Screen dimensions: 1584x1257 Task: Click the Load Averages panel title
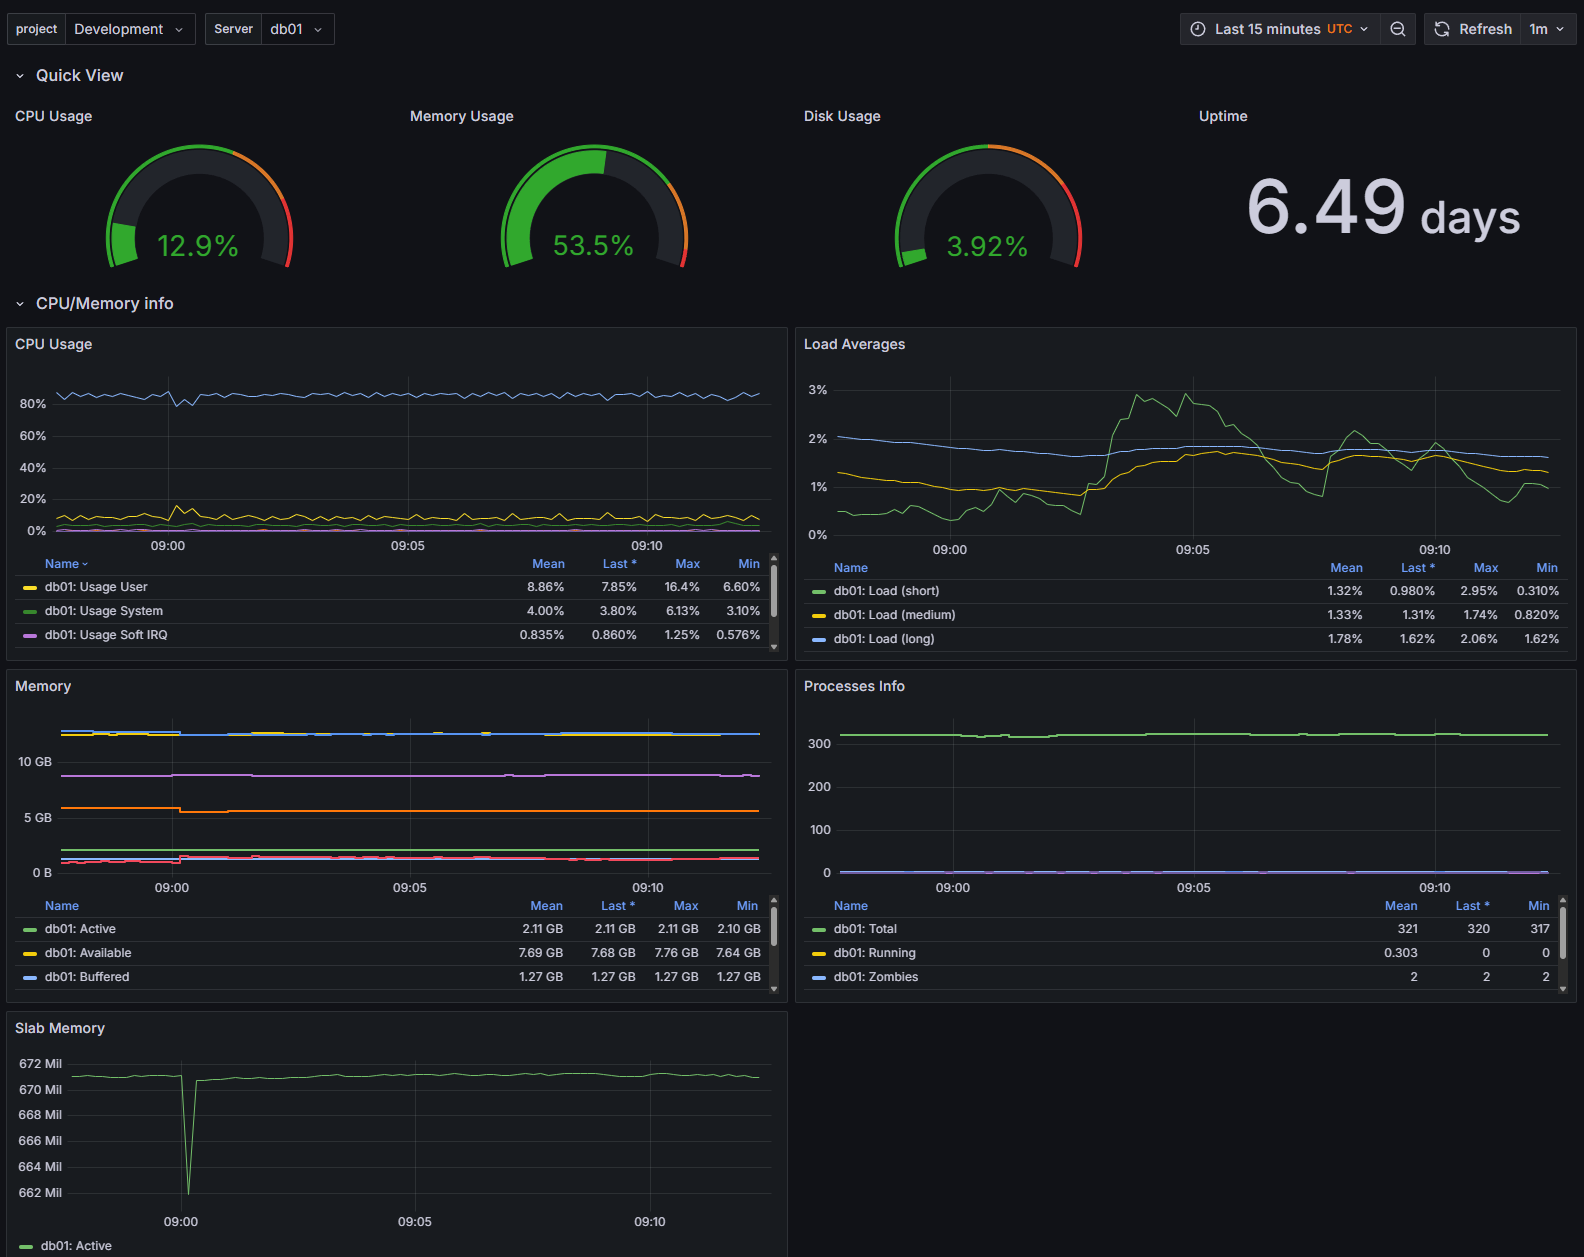point(854,344)
